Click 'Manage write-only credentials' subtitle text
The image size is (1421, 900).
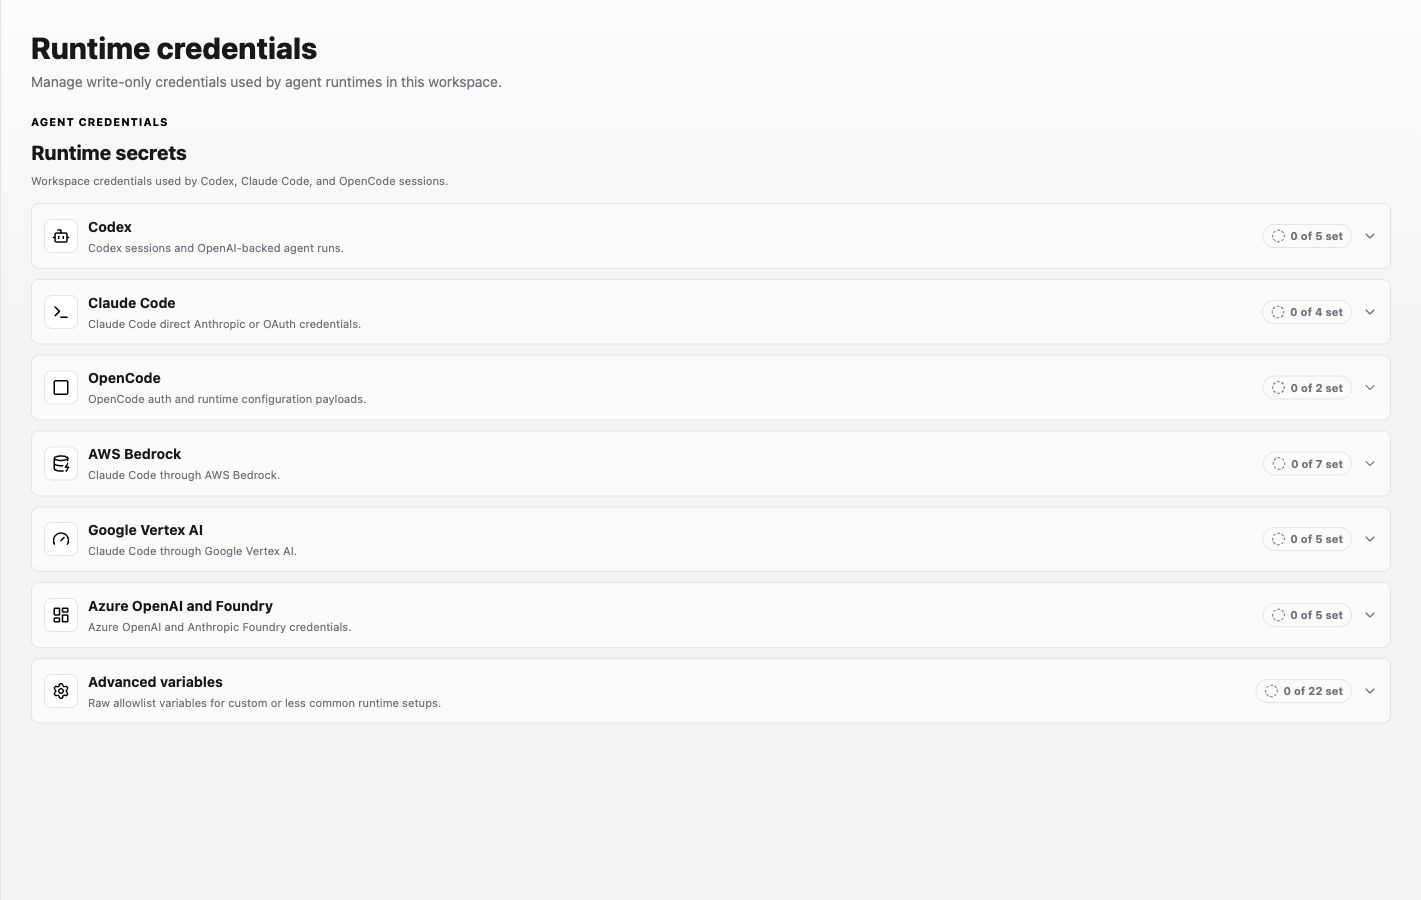pyautogui.click(x=266, y=82)
